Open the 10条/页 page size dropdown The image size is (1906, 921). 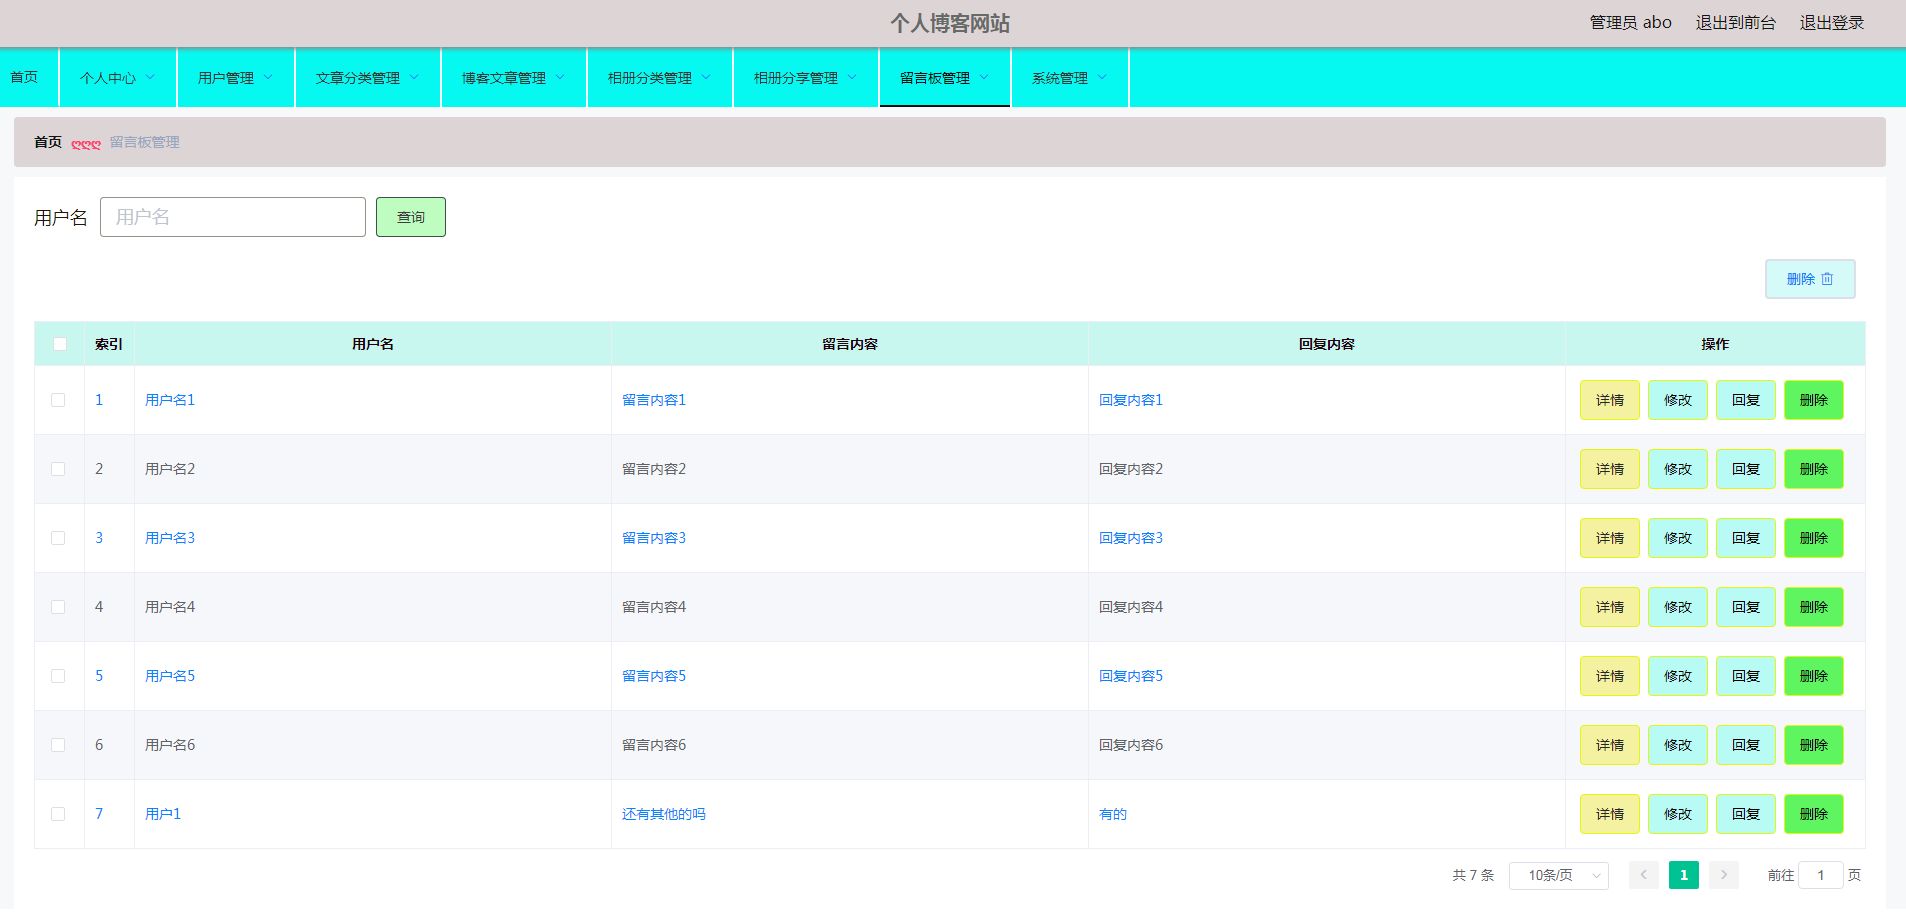[x=1558, y=875]
